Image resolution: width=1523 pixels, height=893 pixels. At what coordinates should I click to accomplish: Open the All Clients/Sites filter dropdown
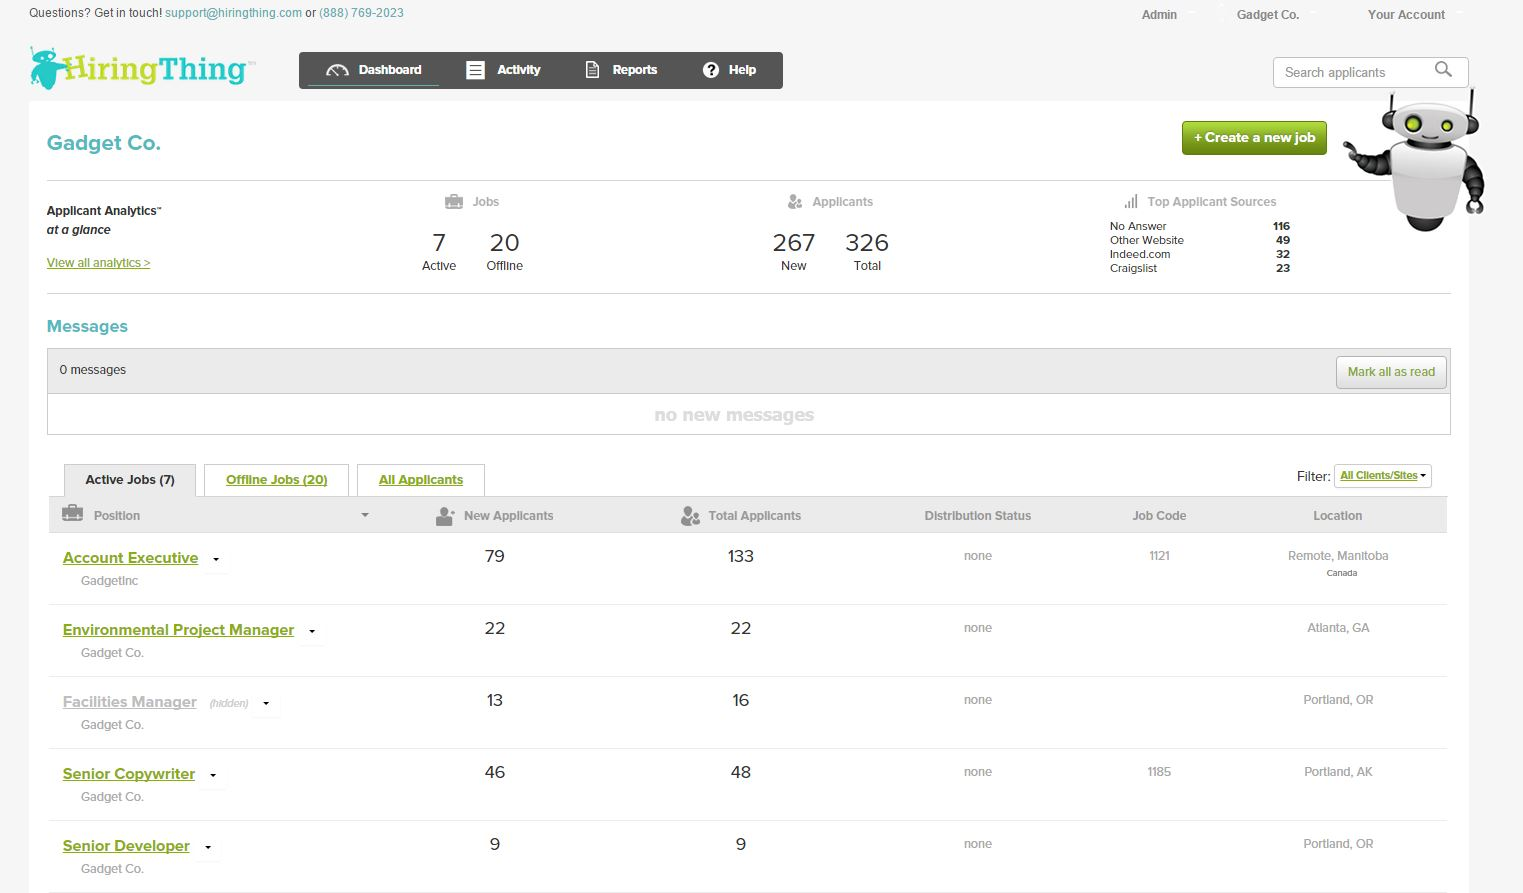1383,476
